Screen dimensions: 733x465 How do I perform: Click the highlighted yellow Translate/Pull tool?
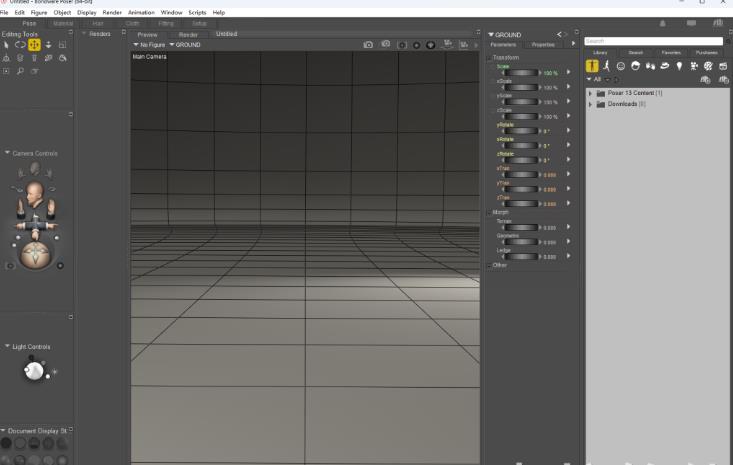34,45
